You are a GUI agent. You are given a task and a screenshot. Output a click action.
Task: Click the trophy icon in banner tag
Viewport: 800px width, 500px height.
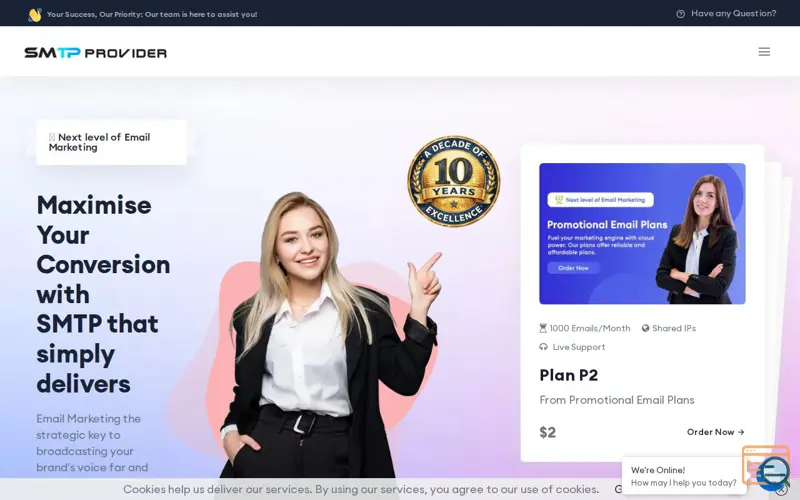tap(559, 199)
